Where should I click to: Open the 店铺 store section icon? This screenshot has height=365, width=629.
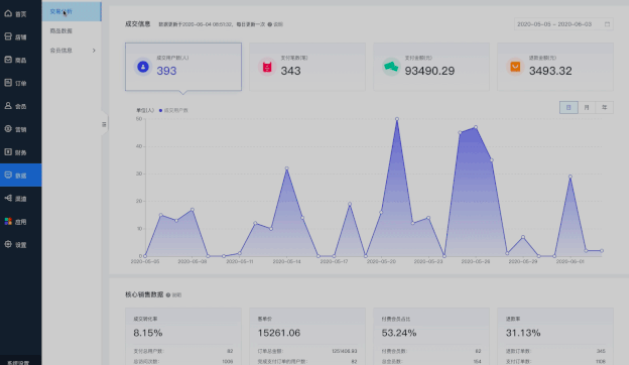pyautogui.click(x=8, y=36)
